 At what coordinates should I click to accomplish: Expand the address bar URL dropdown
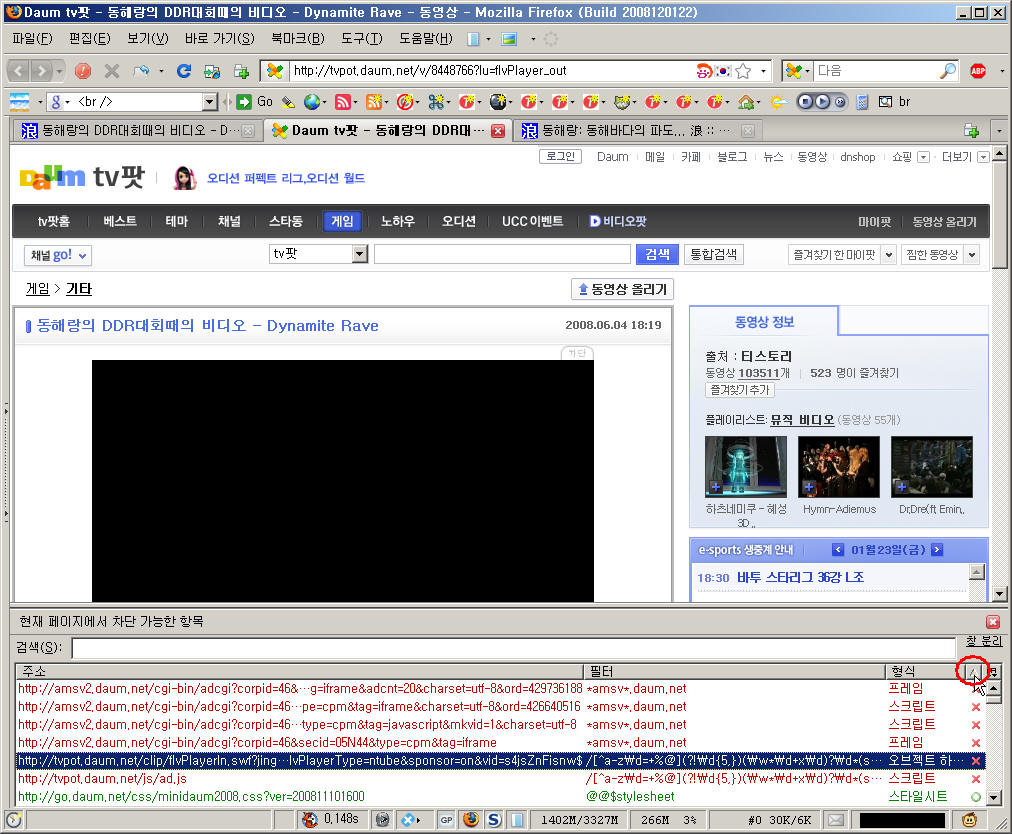(x=764, y=71)
